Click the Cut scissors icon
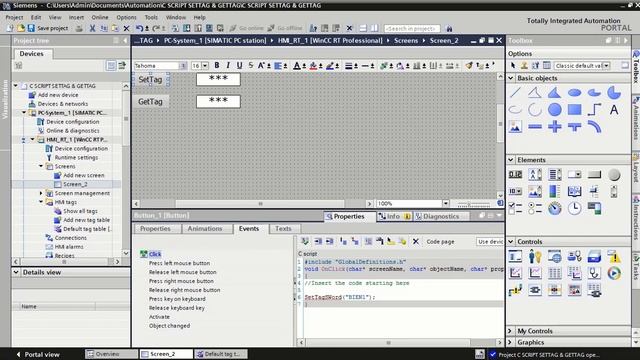This screenshot has height=360, width=640. click(92, 28)
